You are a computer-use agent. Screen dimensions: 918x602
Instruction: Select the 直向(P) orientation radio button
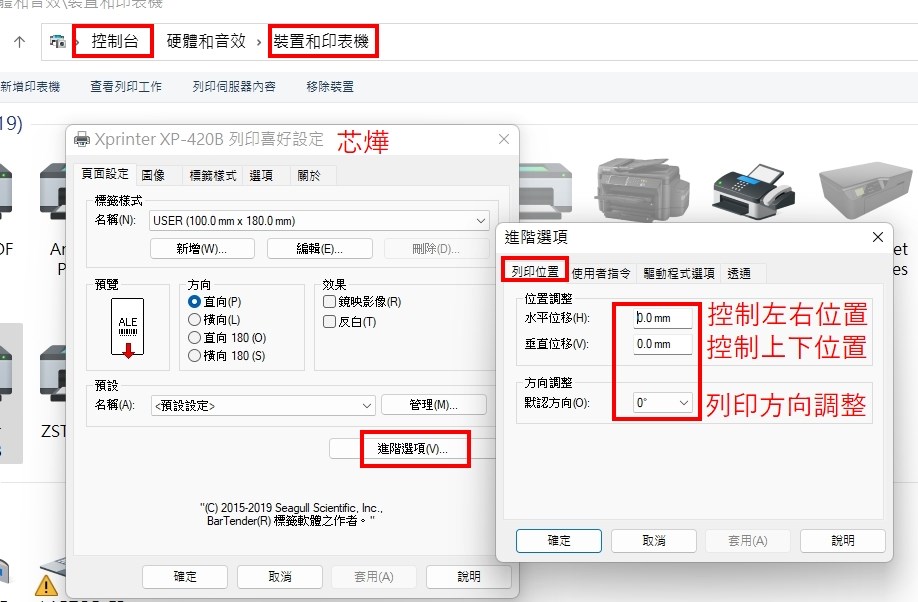coord(195,302)
